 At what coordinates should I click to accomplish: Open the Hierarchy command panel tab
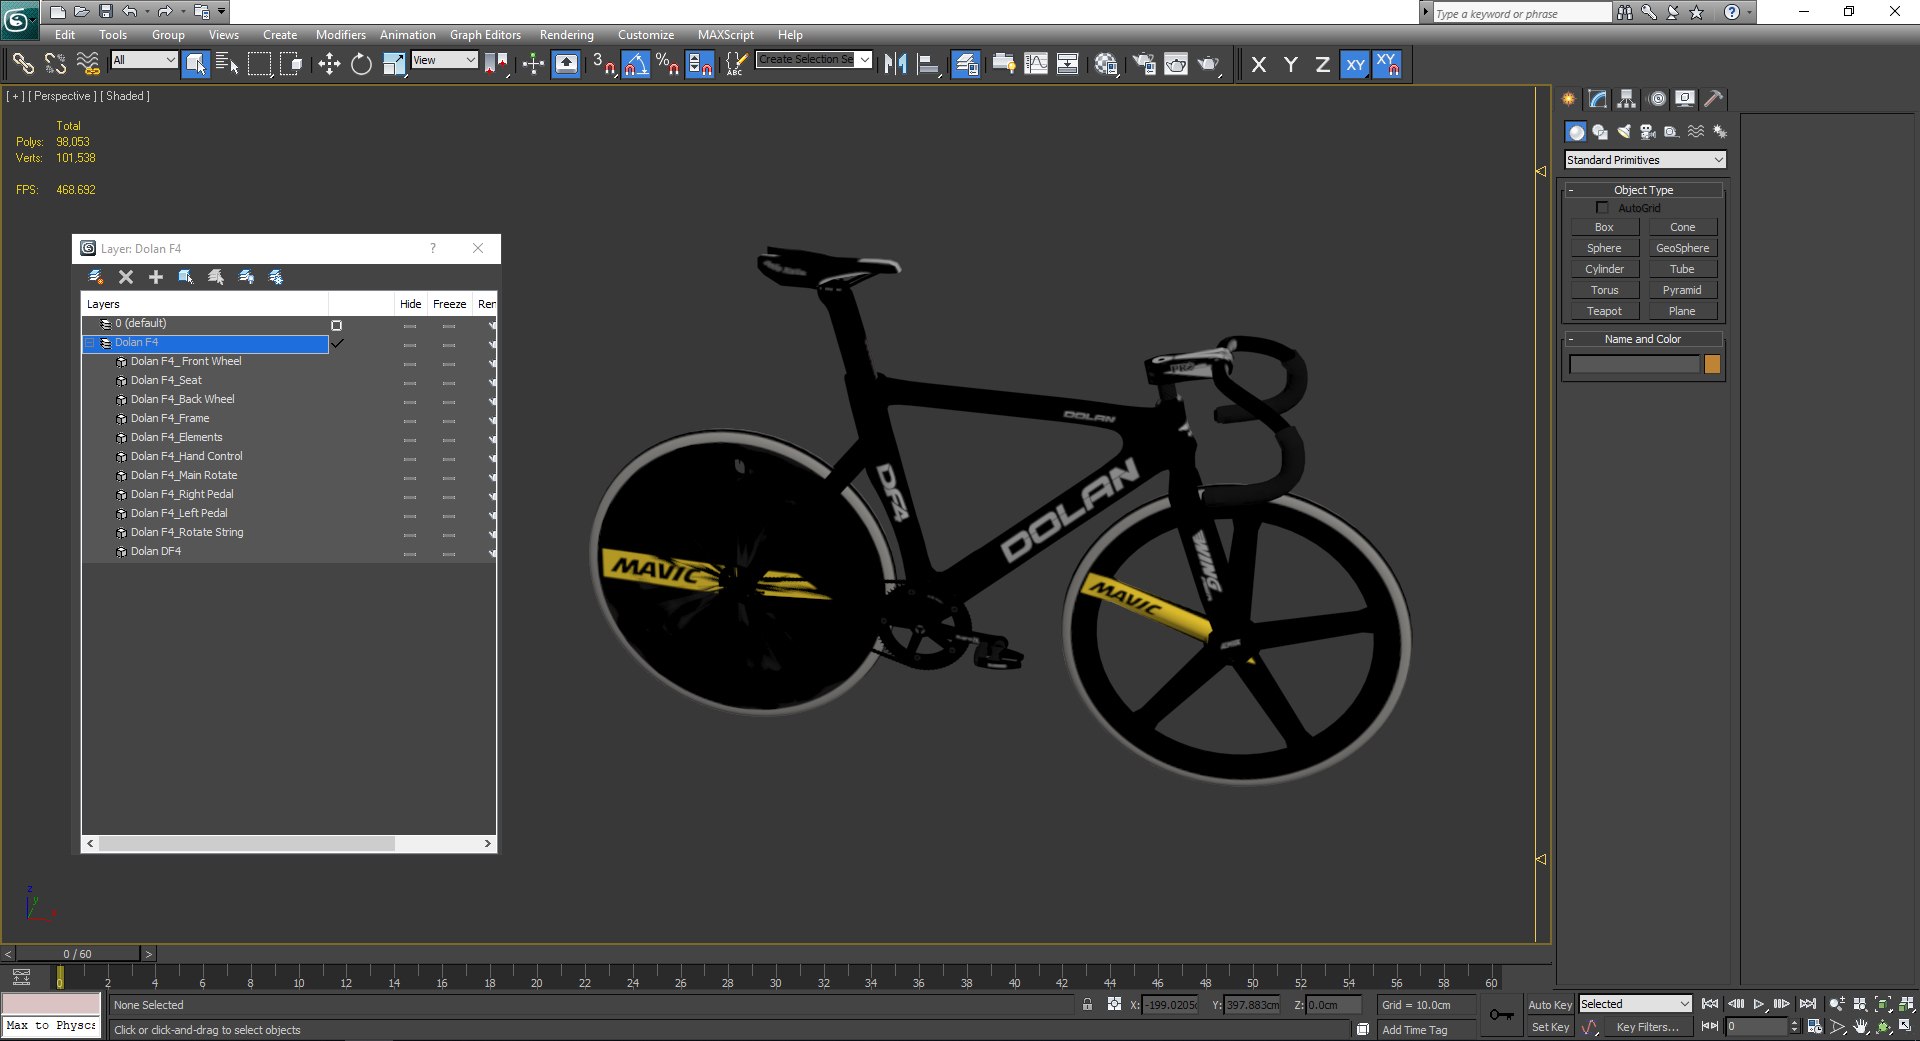click(1626, 98)
